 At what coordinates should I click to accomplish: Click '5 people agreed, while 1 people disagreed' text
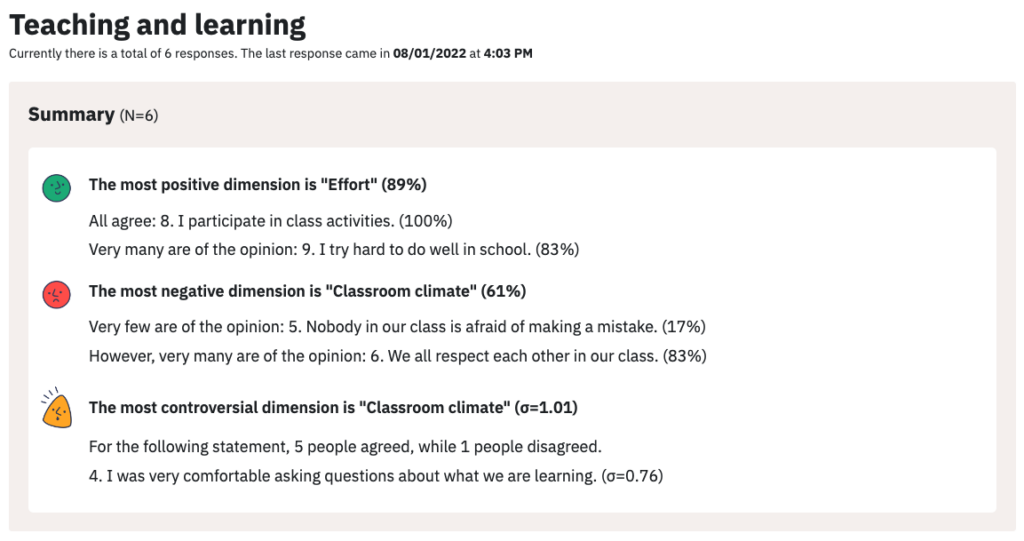[x=447, y=447]
